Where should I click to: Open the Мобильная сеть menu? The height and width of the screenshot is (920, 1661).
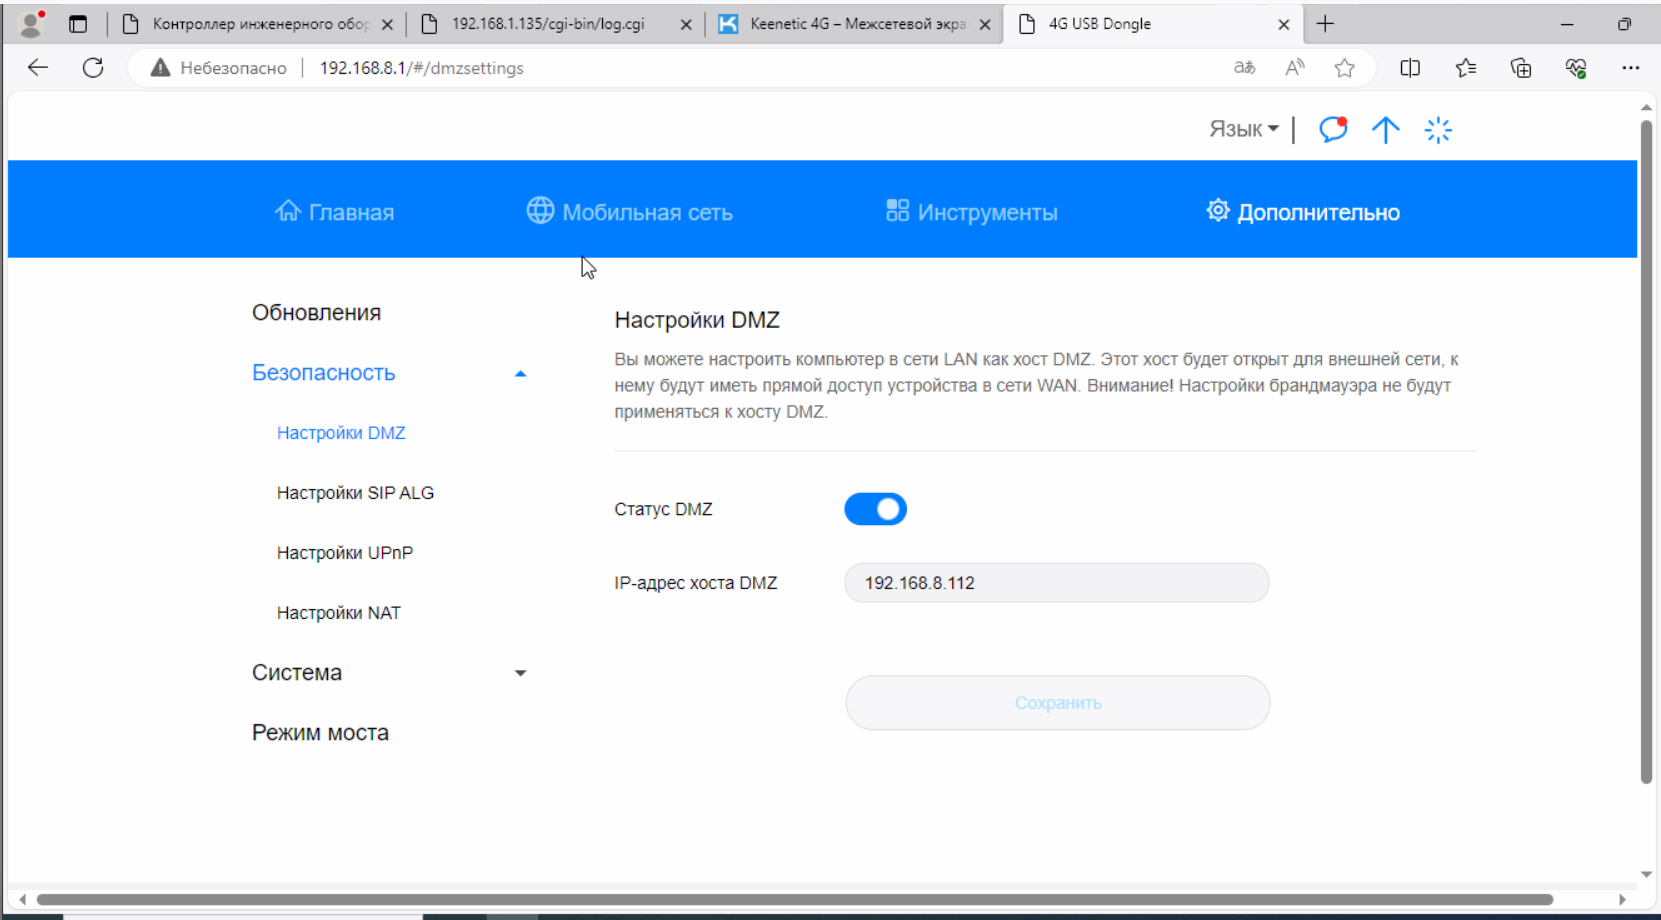click(x=630, y=212)
